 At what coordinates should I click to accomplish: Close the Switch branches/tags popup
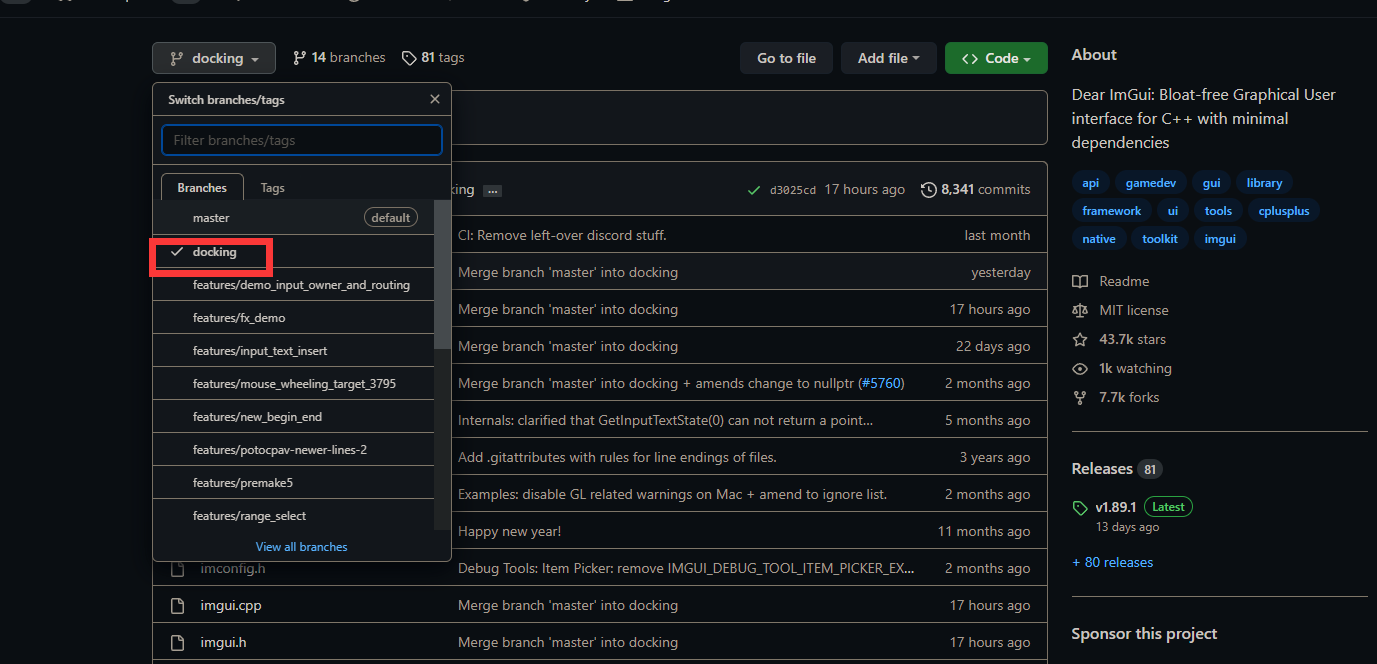(434, 99)
